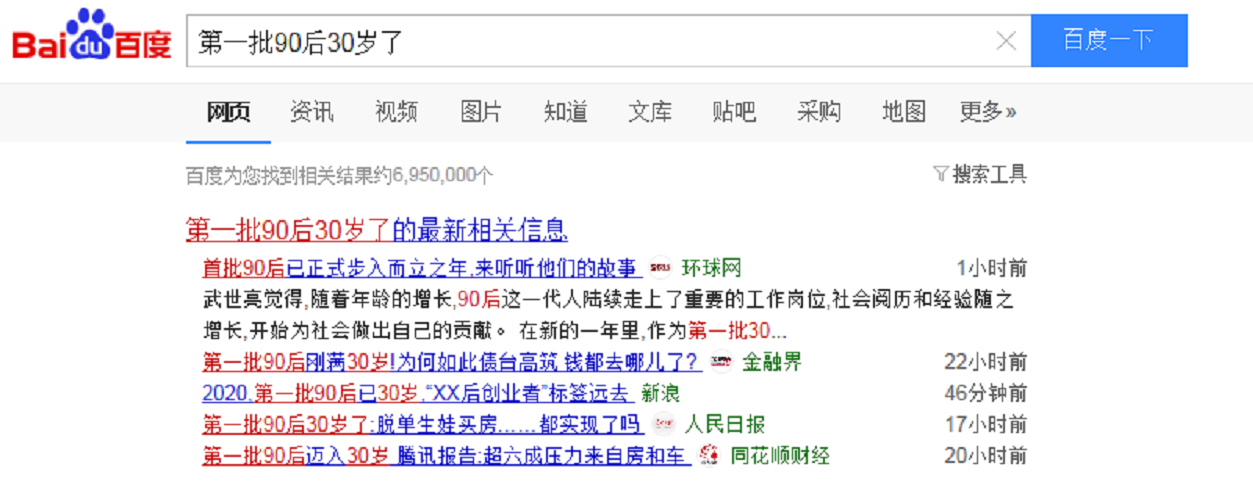
Task: Click the 同花顺财经 source icon
Action: pyautogui.click(x=709, y=456)
